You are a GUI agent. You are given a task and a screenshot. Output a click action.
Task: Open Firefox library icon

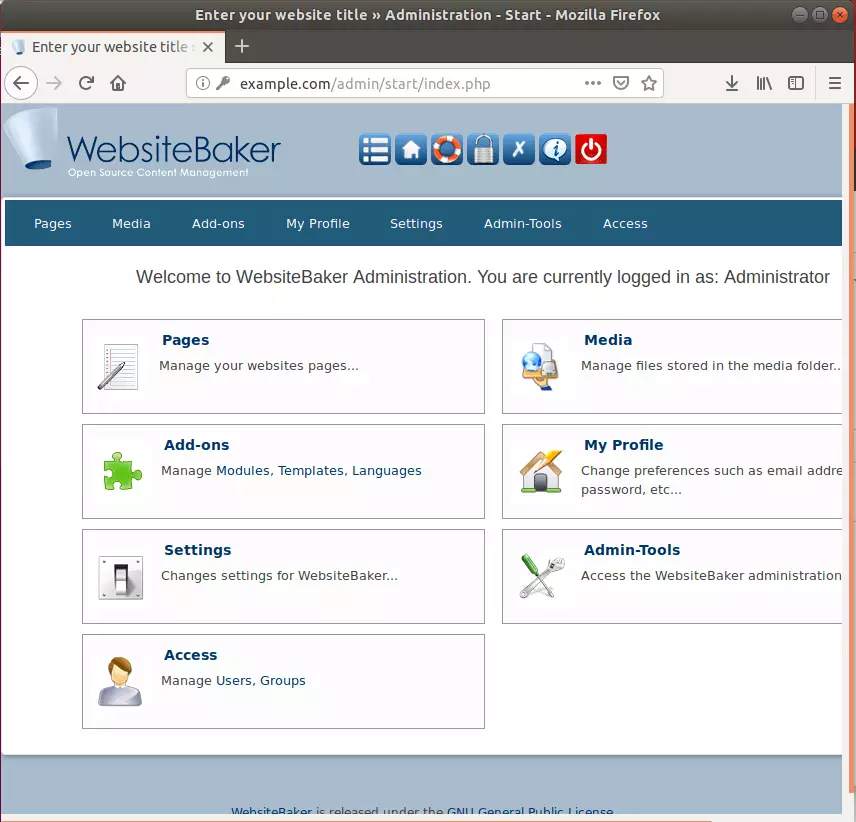click(764, 84)
